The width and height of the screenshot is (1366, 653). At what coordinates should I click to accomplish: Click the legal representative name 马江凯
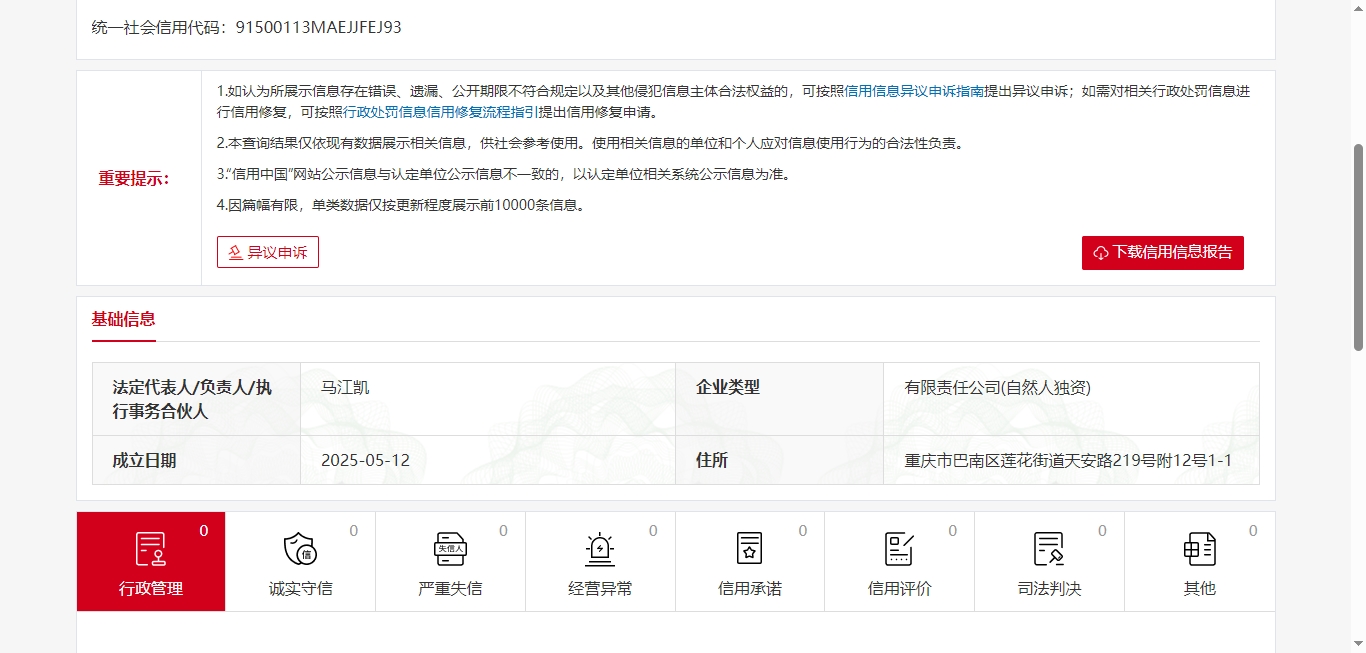(345, 387)
